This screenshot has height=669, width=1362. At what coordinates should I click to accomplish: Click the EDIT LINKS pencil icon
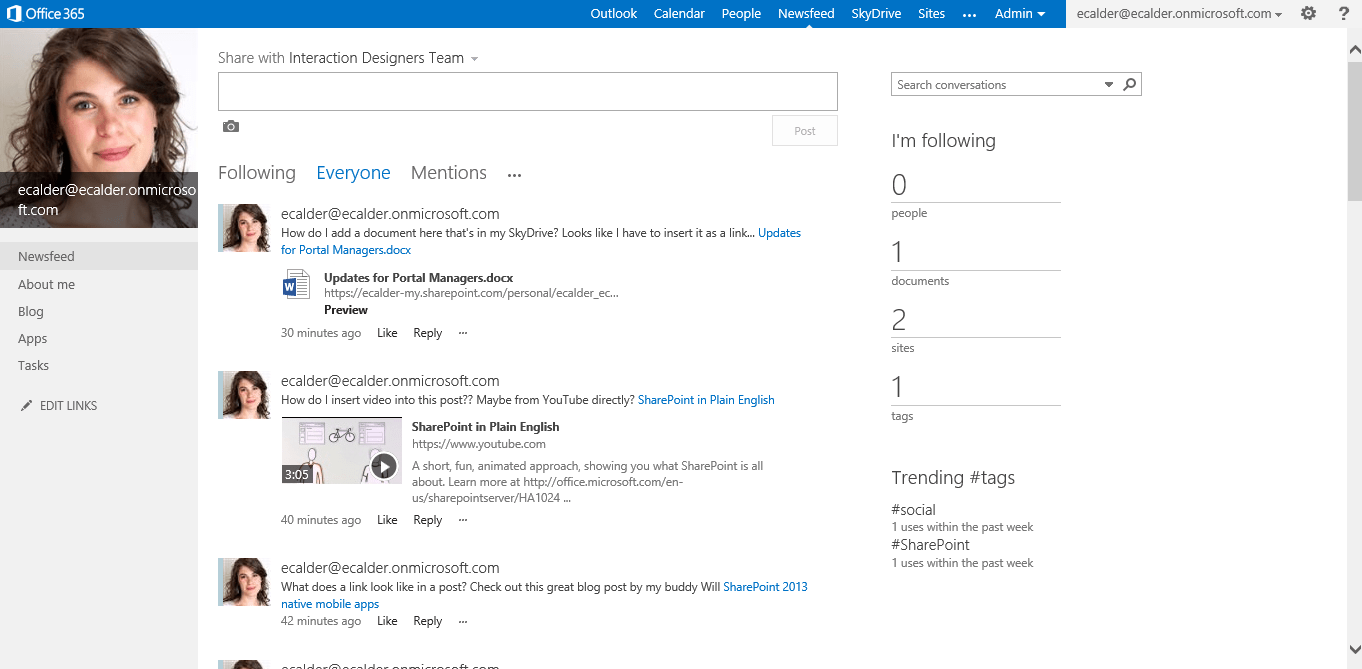tap(26, 406)
